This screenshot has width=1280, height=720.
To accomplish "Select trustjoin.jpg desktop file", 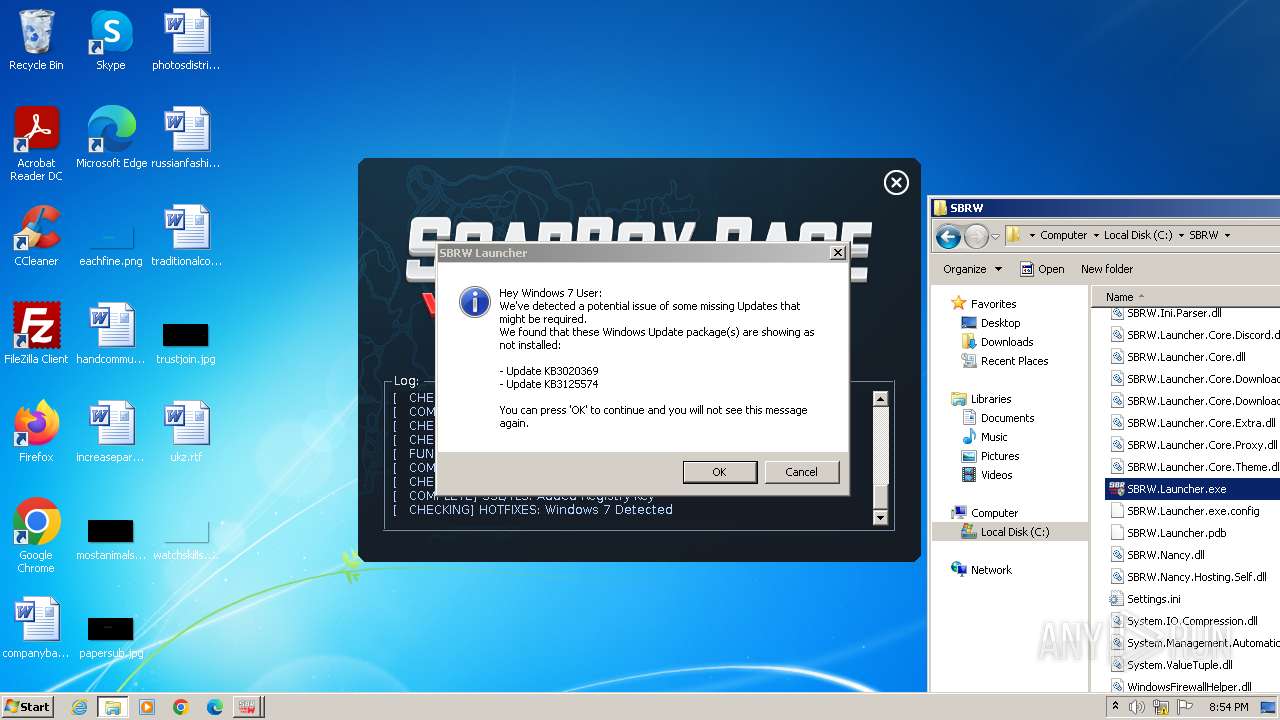I will [x=186, y=343].
